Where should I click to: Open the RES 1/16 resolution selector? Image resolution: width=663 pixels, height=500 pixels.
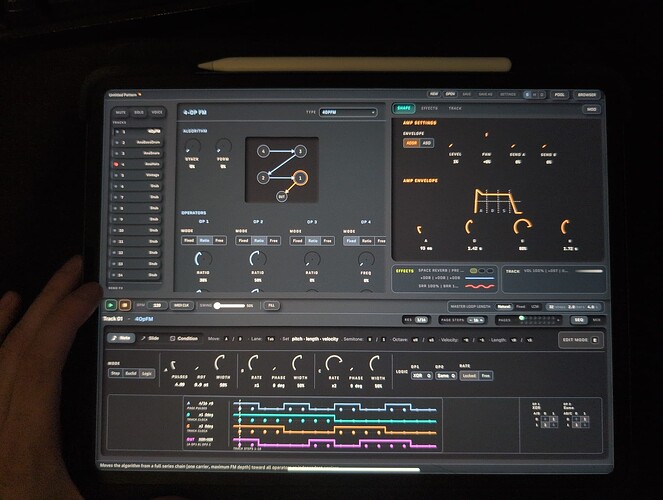421,320
